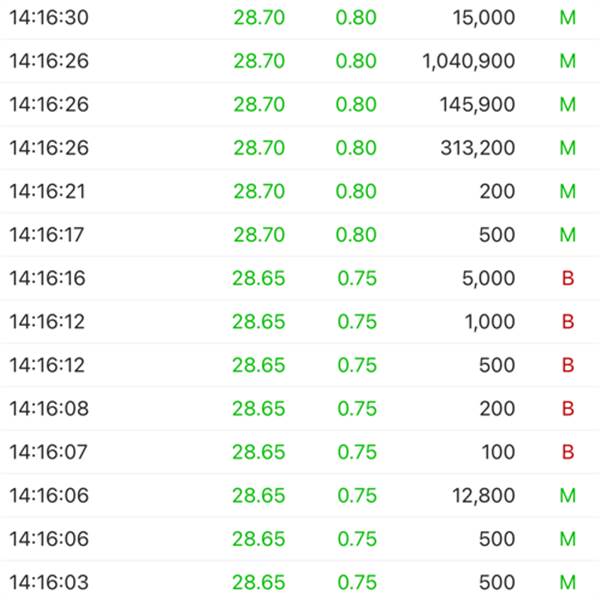
Task: Click red B marker at 14:16:07
Action: 568,452
